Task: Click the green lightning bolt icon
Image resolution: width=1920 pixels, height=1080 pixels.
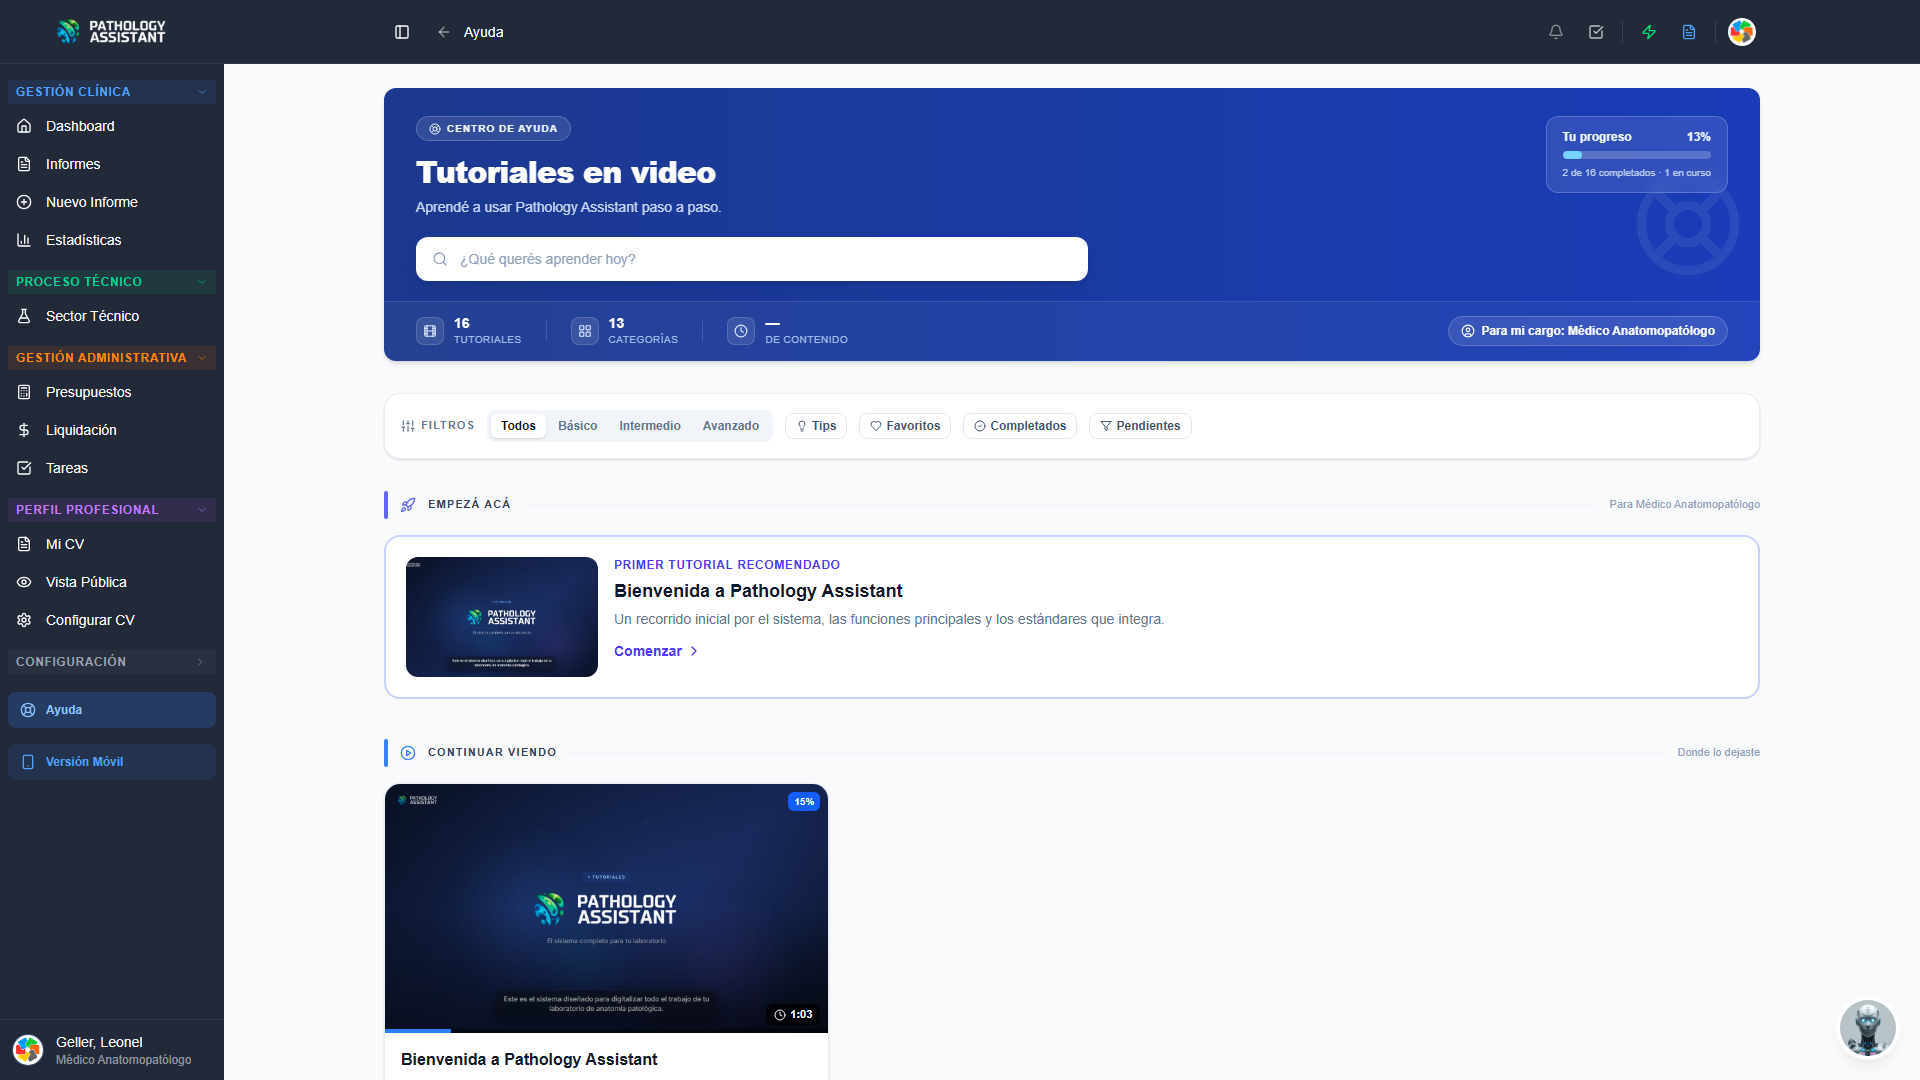Action: (1649, 32)
